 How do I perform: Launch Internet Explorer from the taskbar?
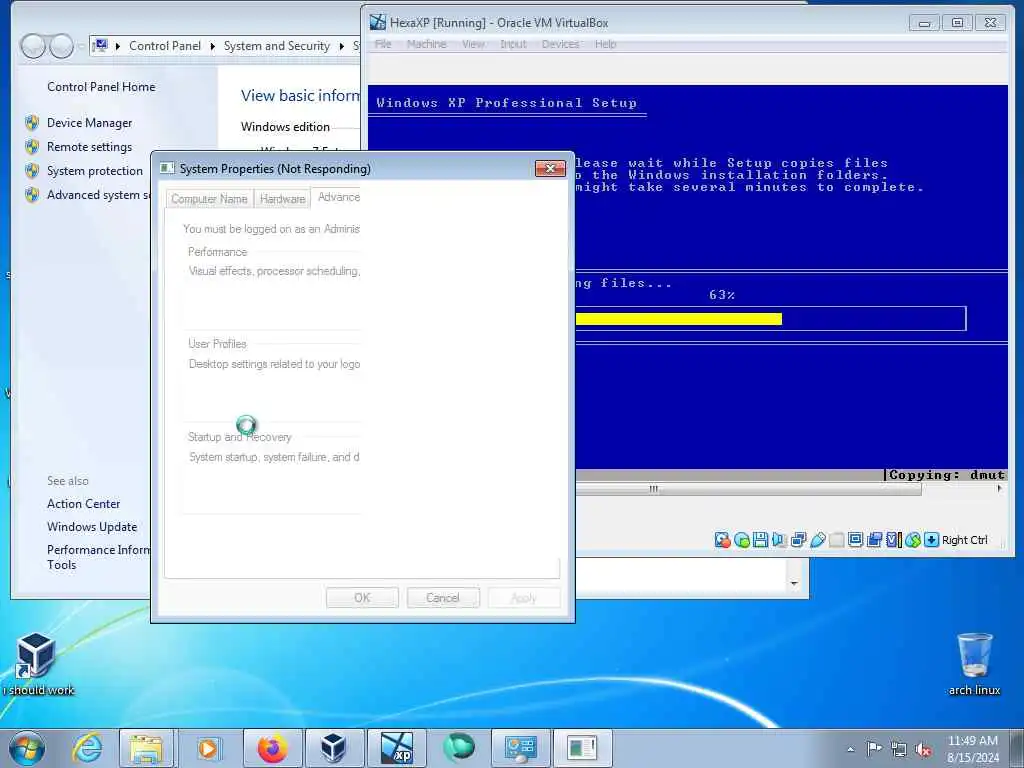[x=88, y=748]
